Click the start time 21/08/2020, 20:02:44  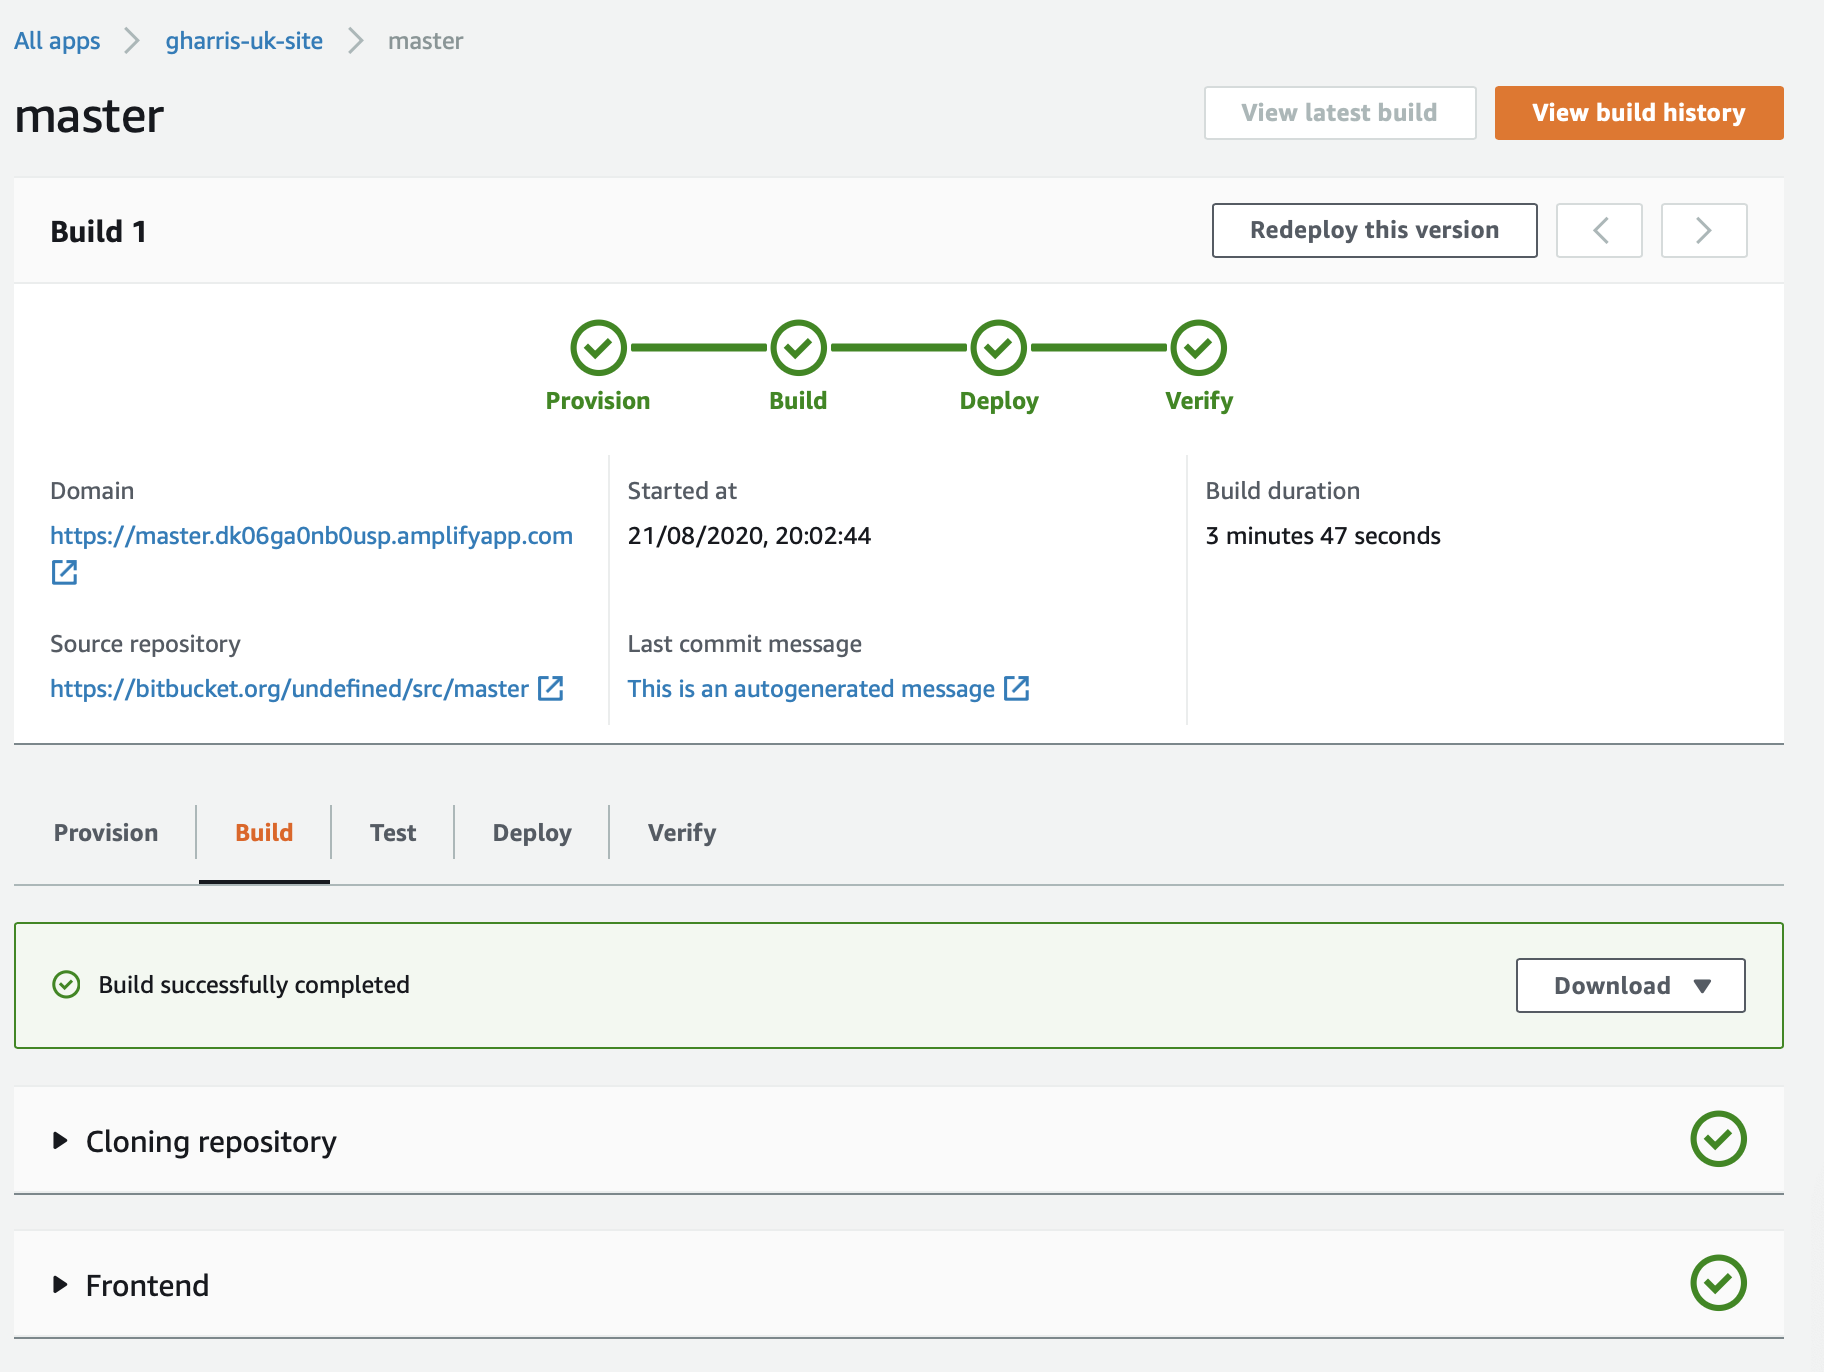[749, 536]
